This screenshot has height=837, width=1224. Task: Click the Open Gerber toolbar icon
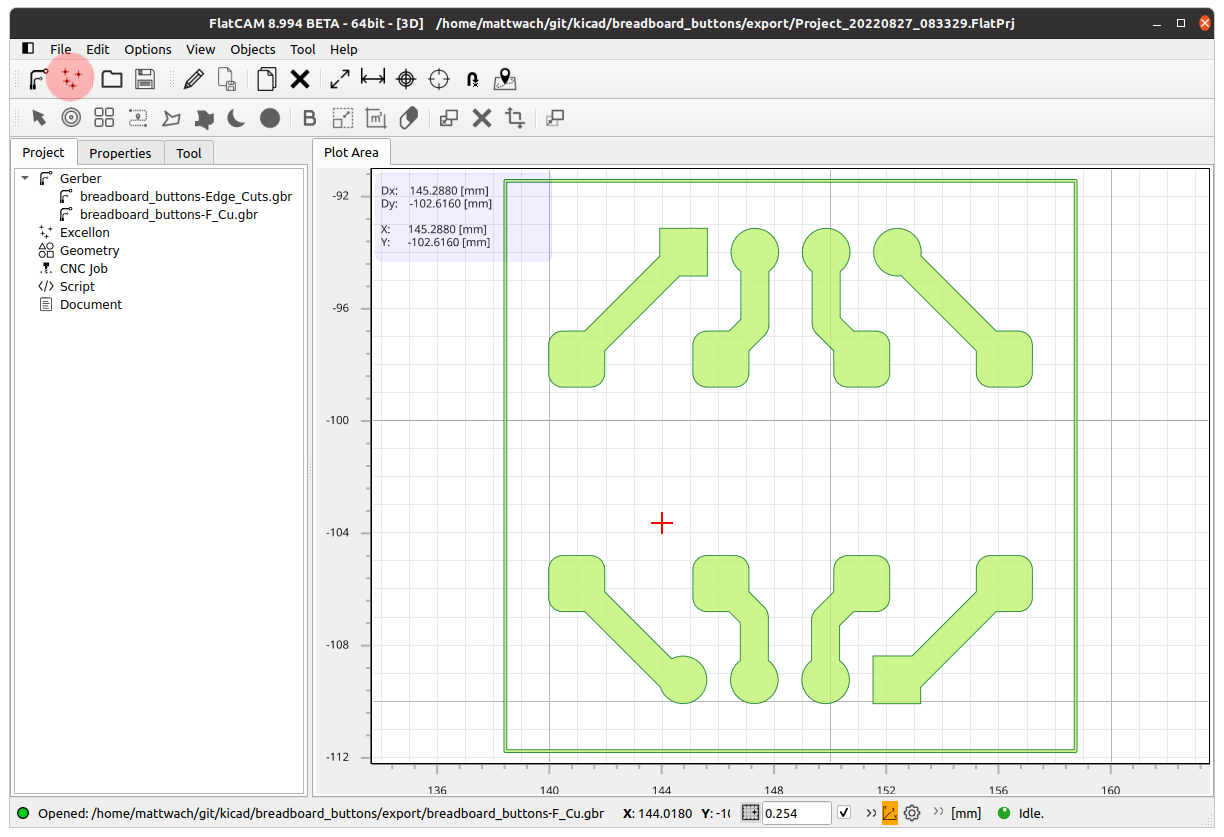39,79
